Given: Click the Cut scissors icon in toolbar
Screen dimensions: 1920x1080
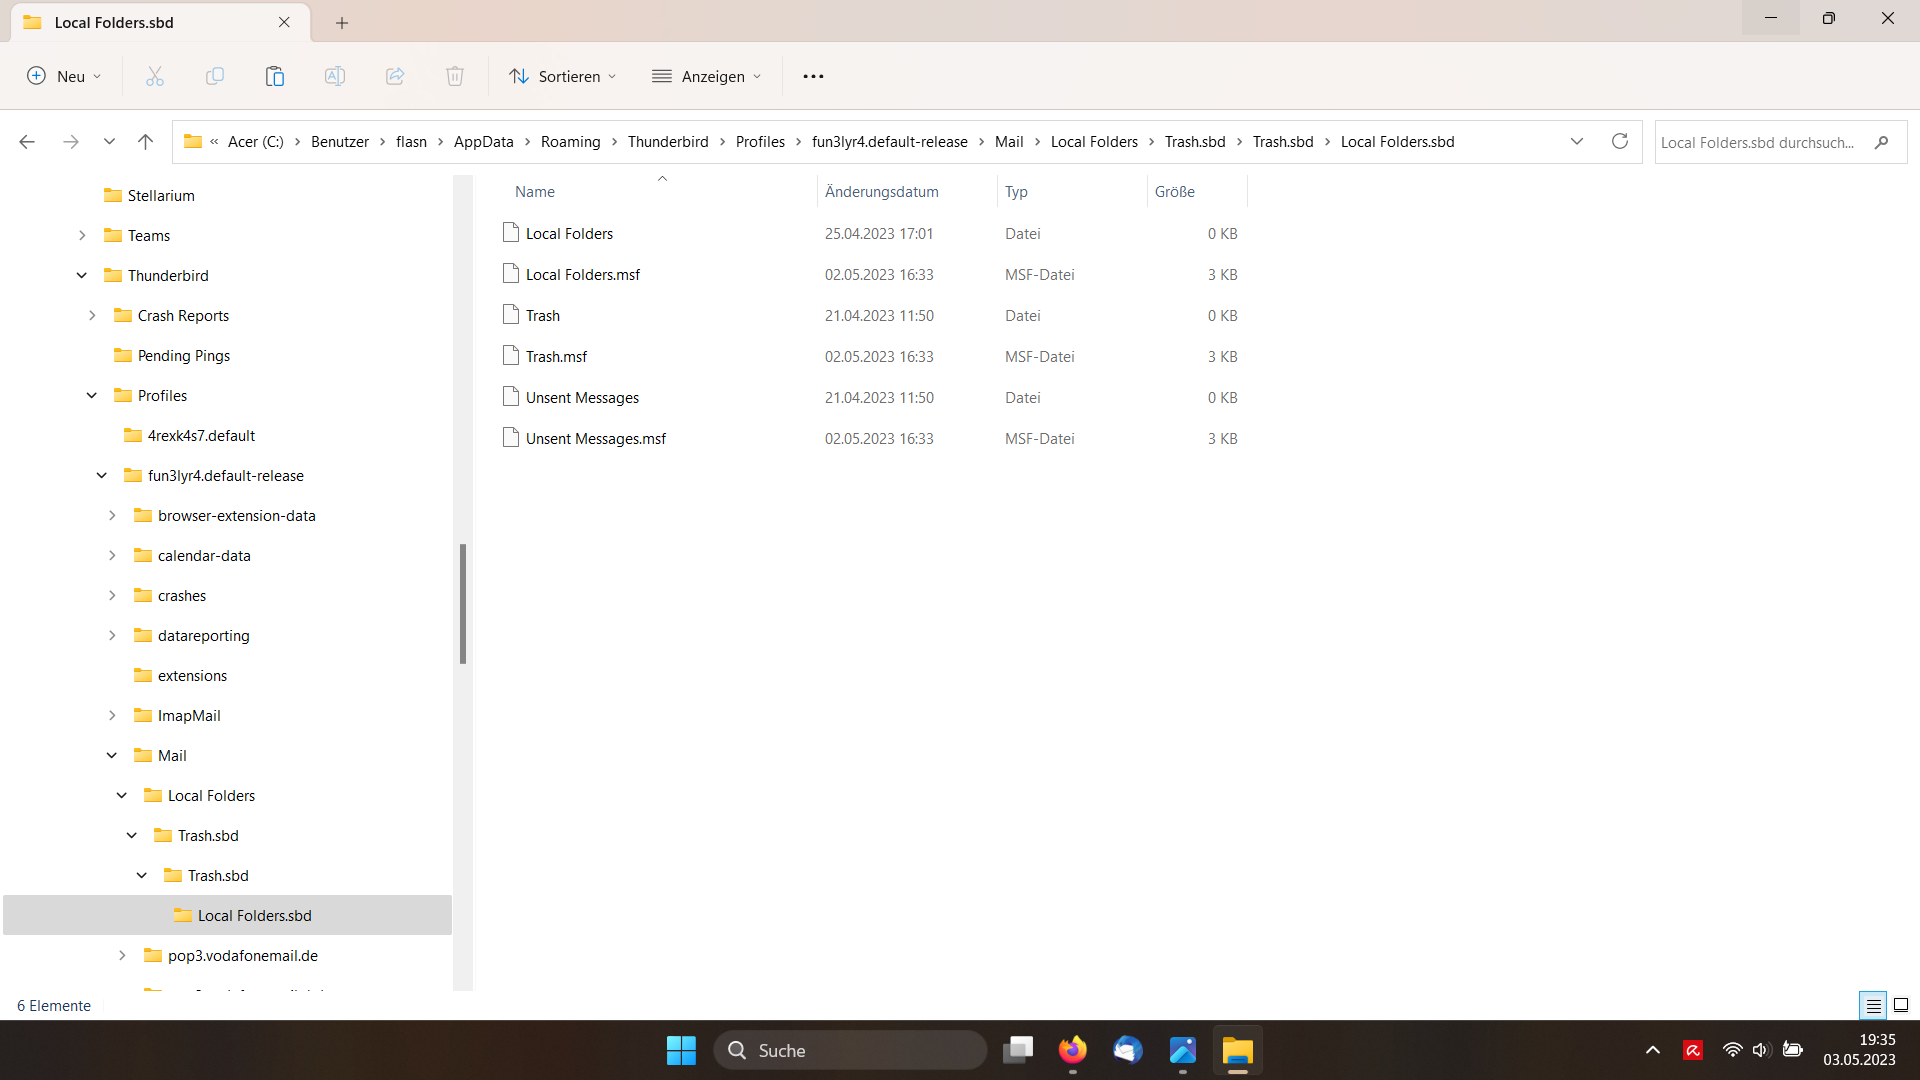Looking at the screenshot, I should pos(155,76).
